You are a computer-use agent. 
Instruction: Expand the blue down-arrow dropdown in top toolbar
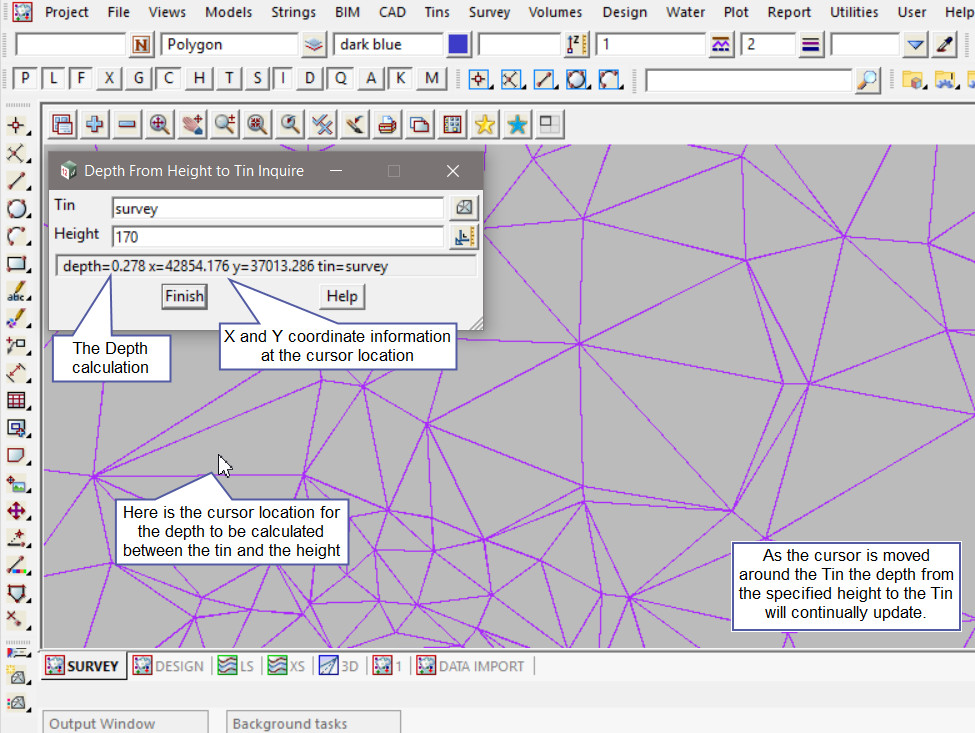point(915,45)
